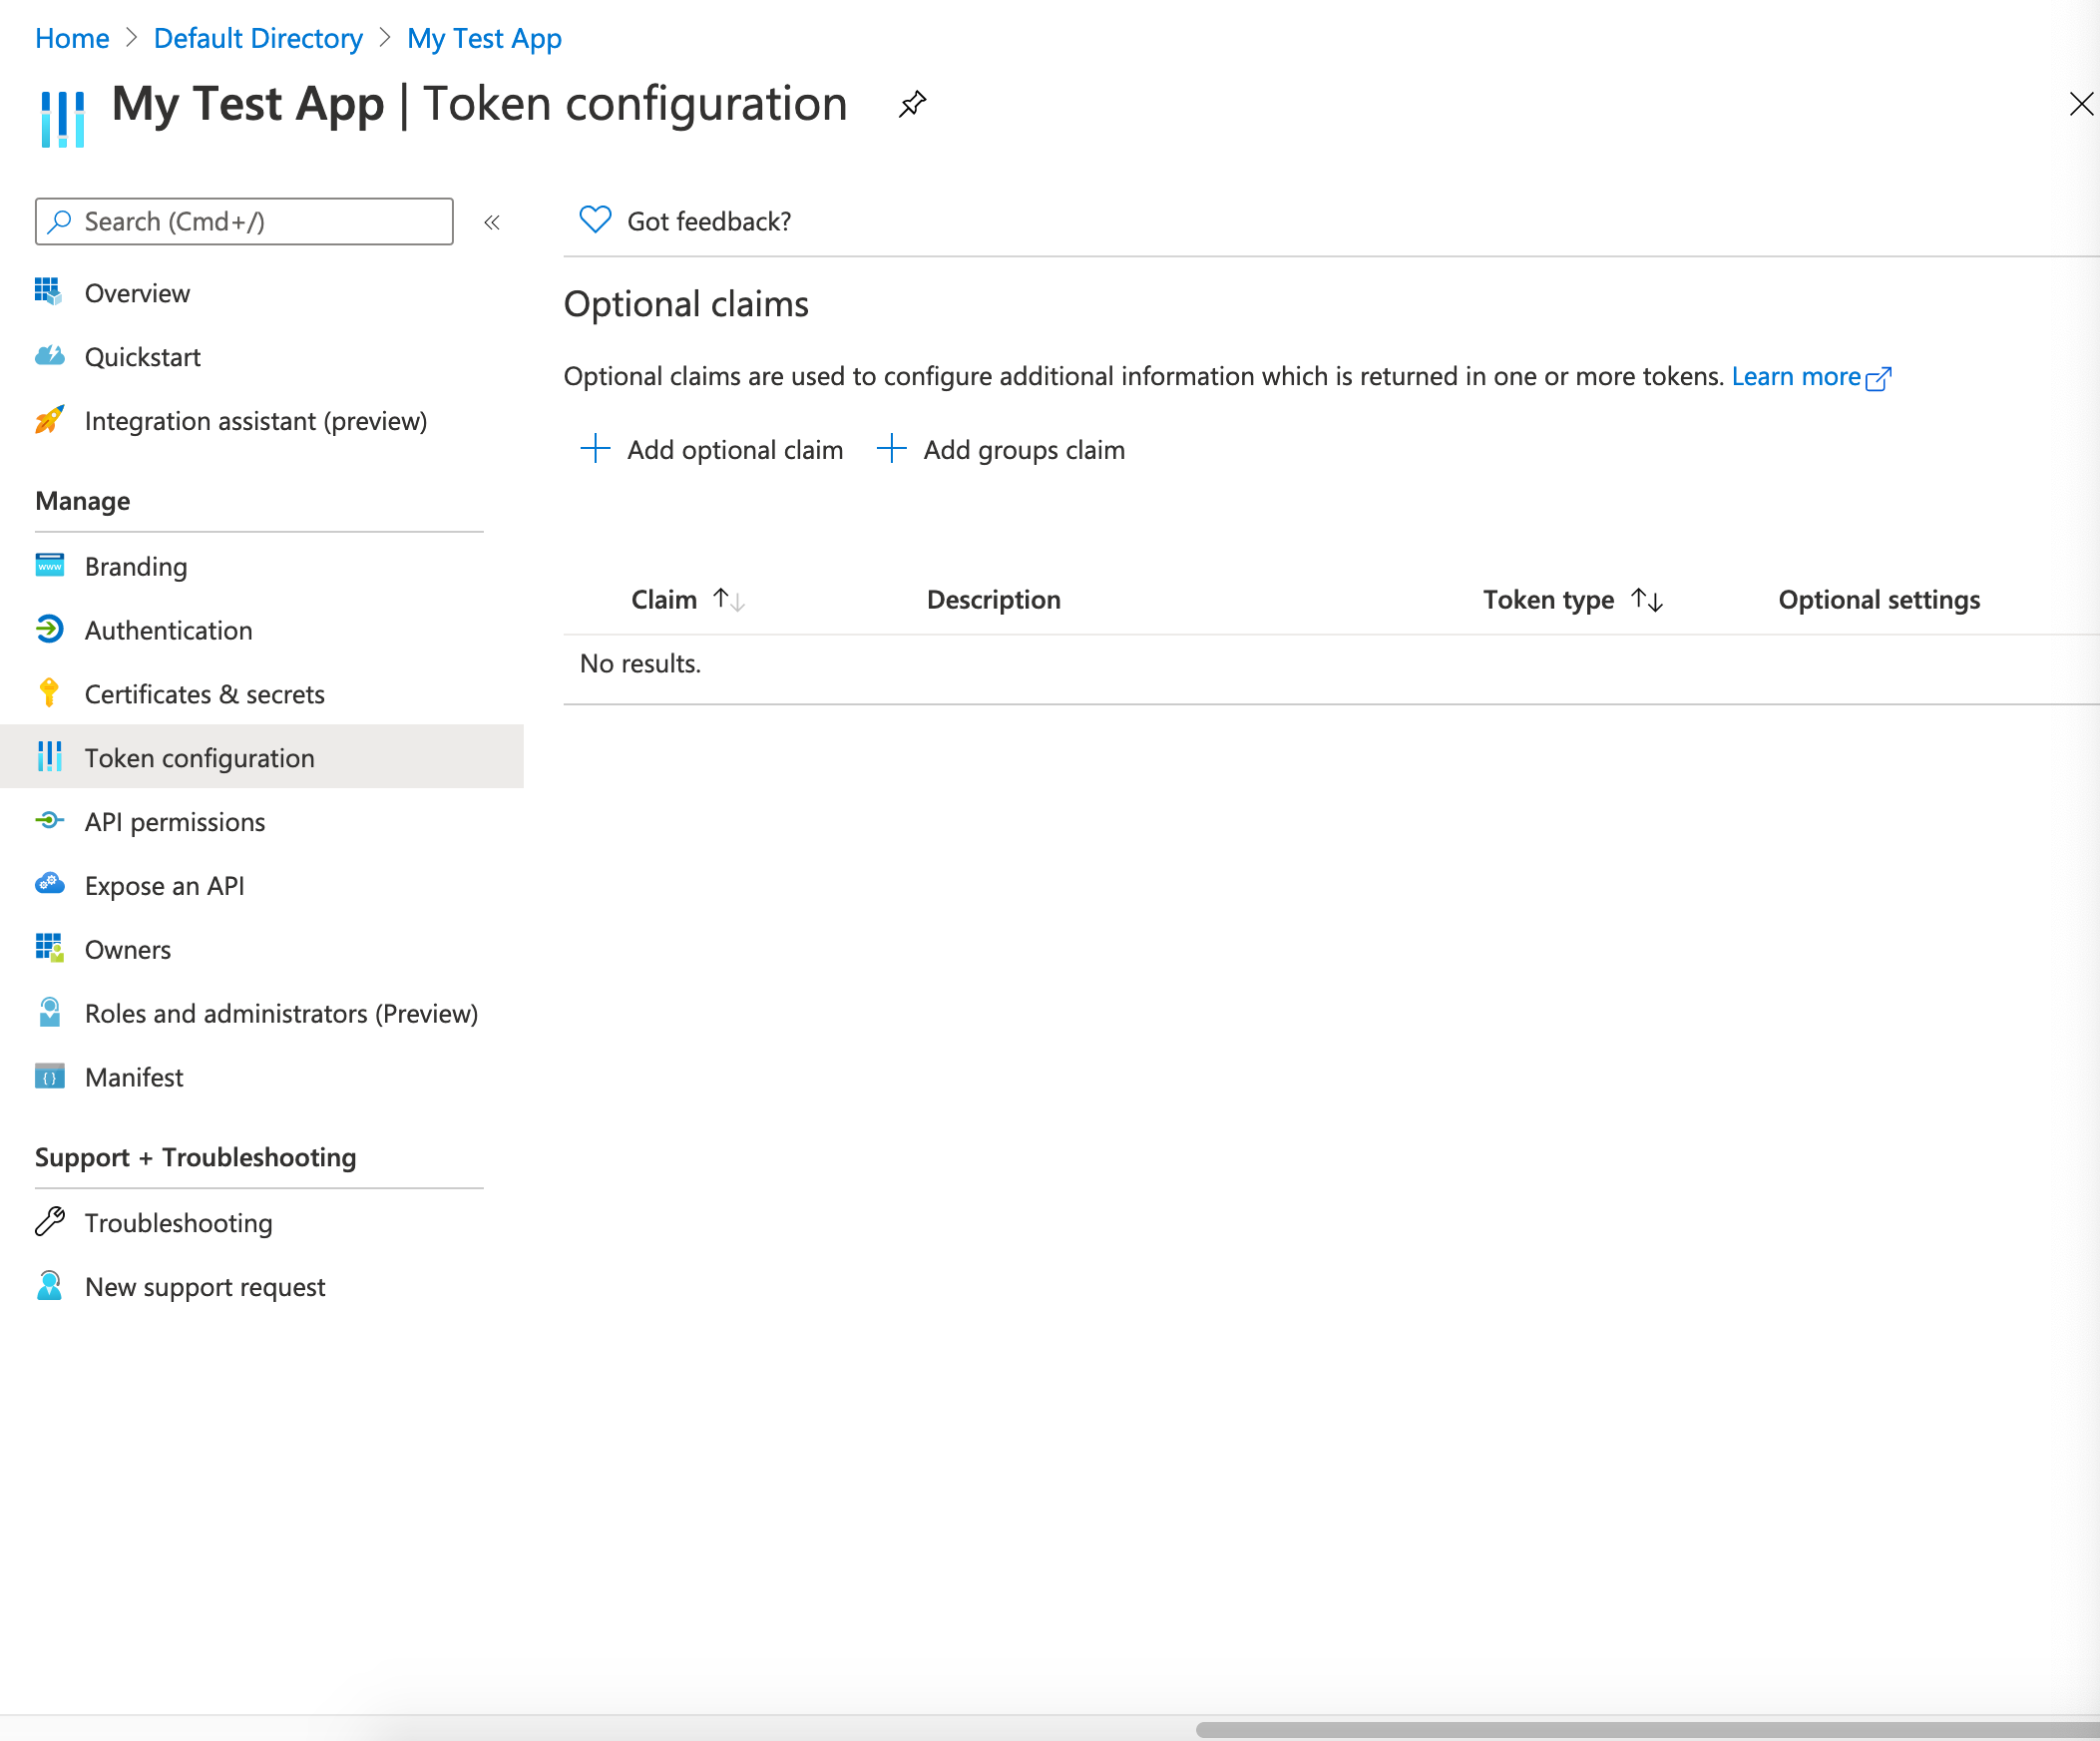The height and width of the screenshot is (1741, 2100).
Task: Select the Owners icon
Action: coord(49,949)
